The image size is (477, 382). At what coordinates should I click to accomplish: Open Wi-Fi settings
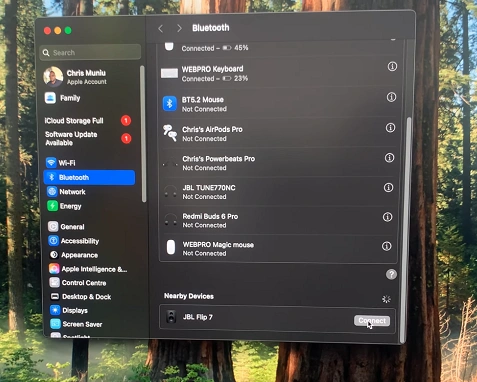click(x=61, y=163)
